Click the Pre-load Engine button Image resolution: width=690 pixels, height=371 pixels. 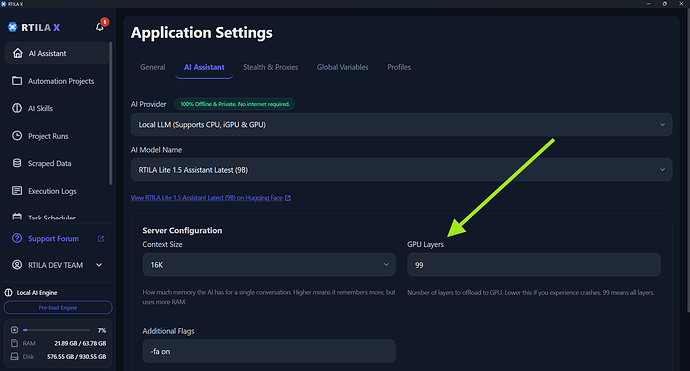tap(58, 308)
